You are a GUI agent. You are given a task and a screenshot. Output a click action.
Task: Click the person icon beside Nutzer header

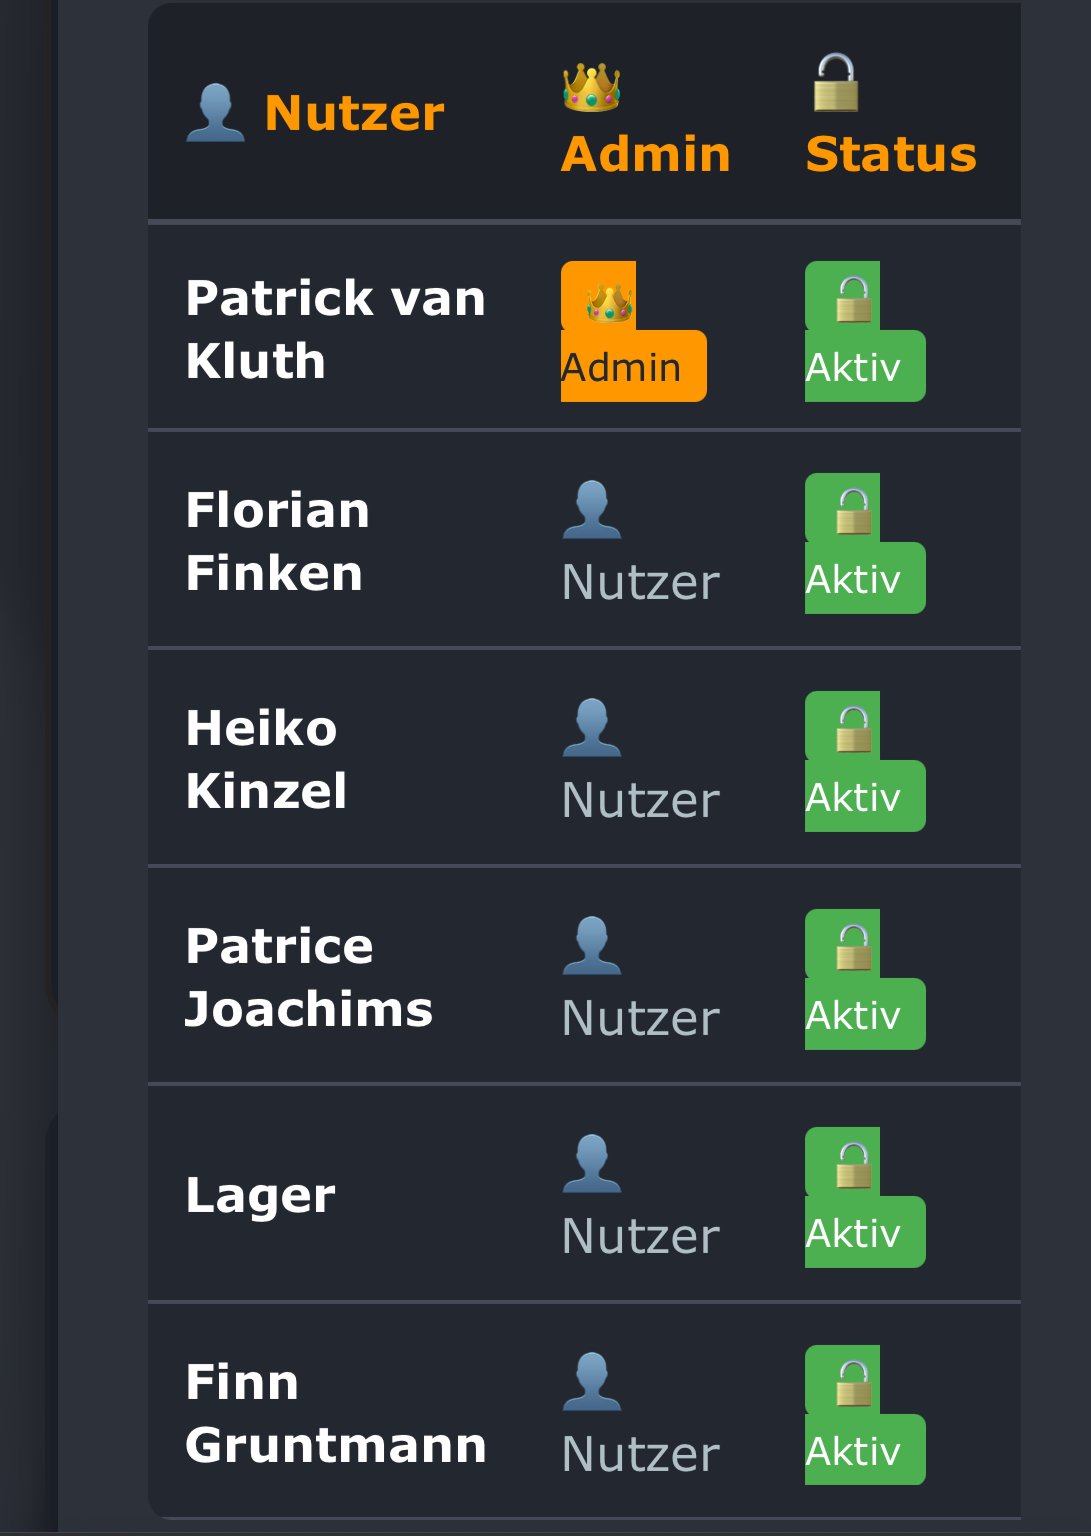coord(215,112)
